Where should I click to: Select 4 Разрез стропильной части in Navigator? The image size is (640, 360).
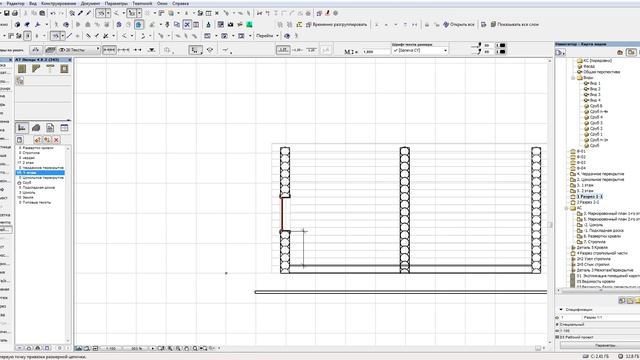(599, 253)
